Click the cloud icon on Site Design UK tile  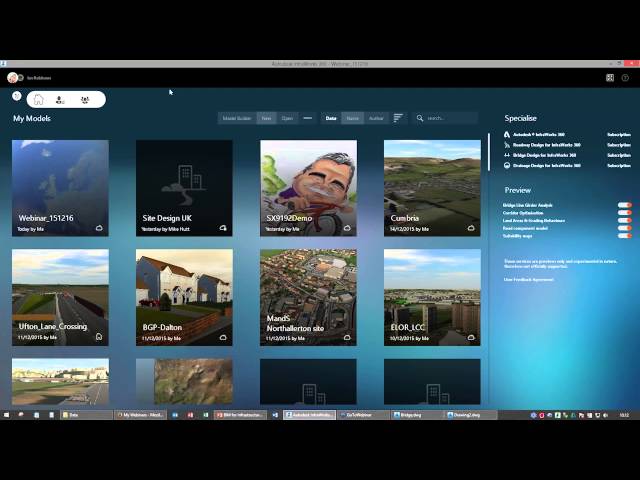(x=223, y=228)
